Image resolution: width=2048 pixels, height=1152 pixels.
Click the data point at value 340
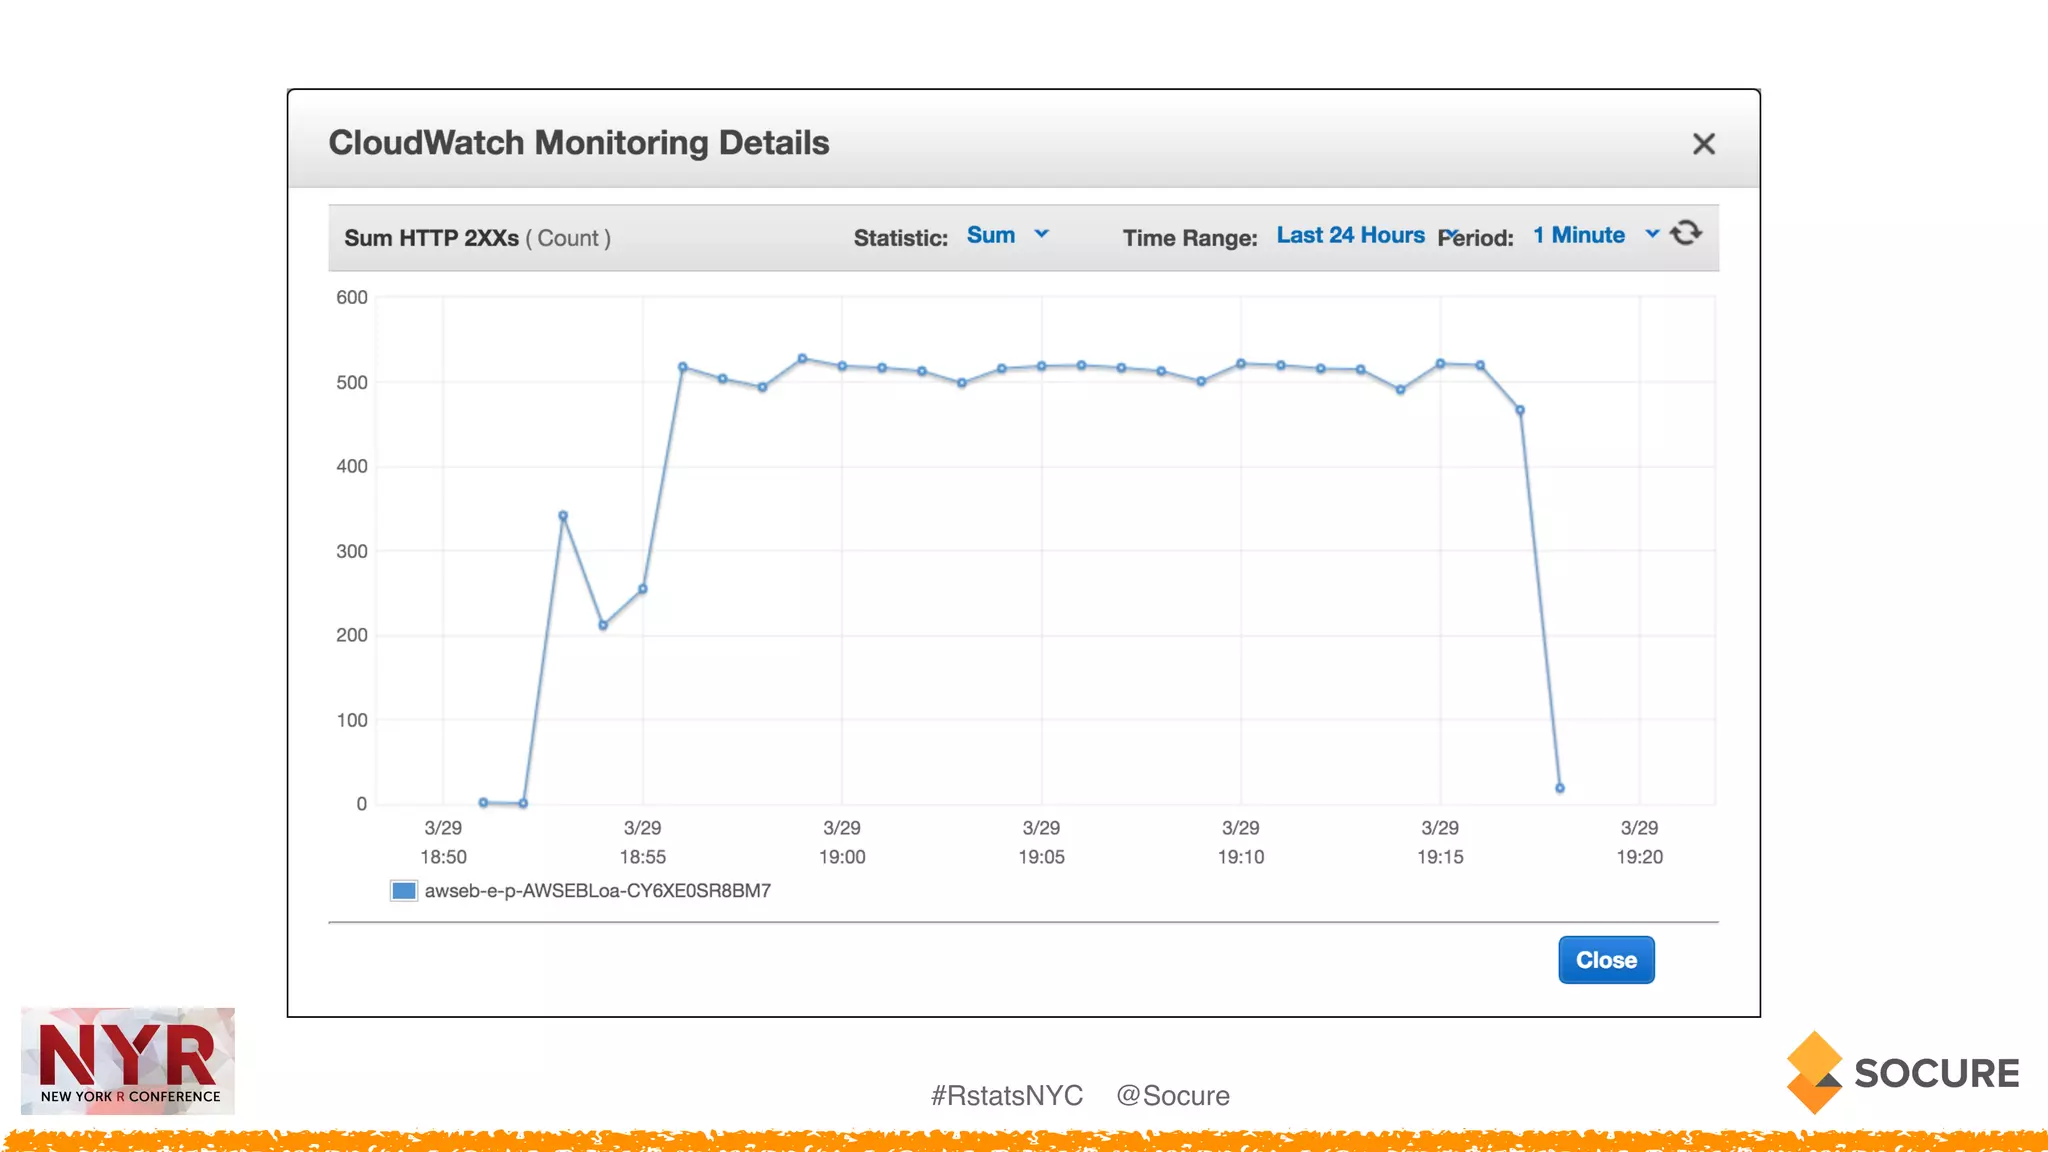563,516
